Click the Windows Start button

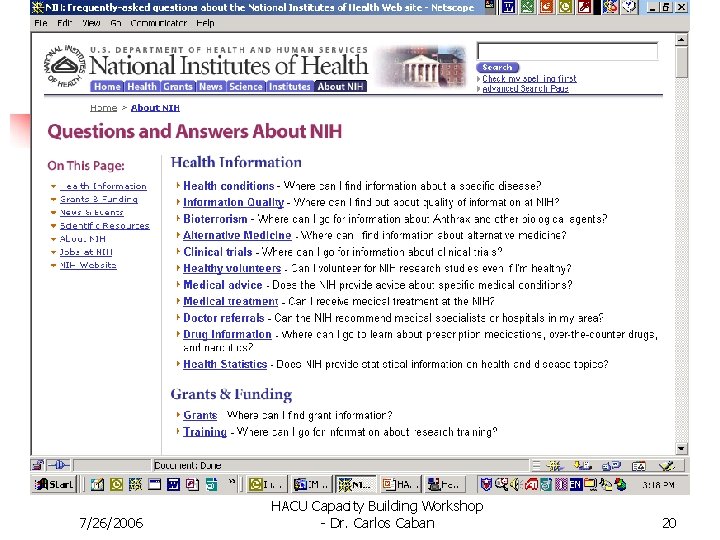[x=55, y=484]
